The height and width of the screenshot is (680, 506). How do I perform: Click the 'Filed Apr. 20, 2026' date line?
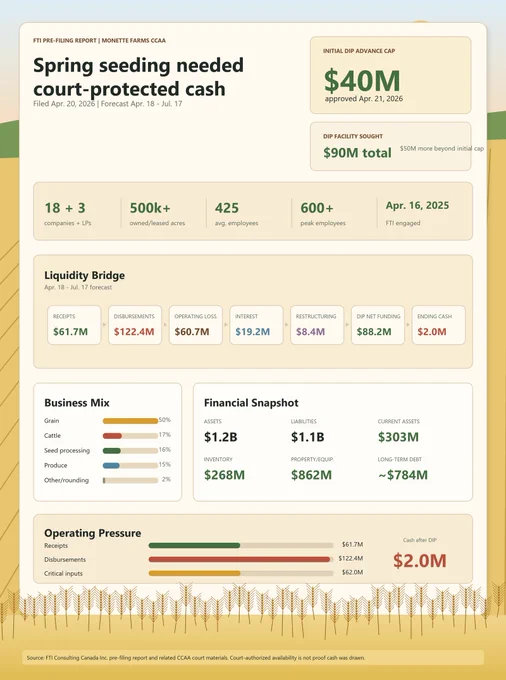tap(108, 104)
